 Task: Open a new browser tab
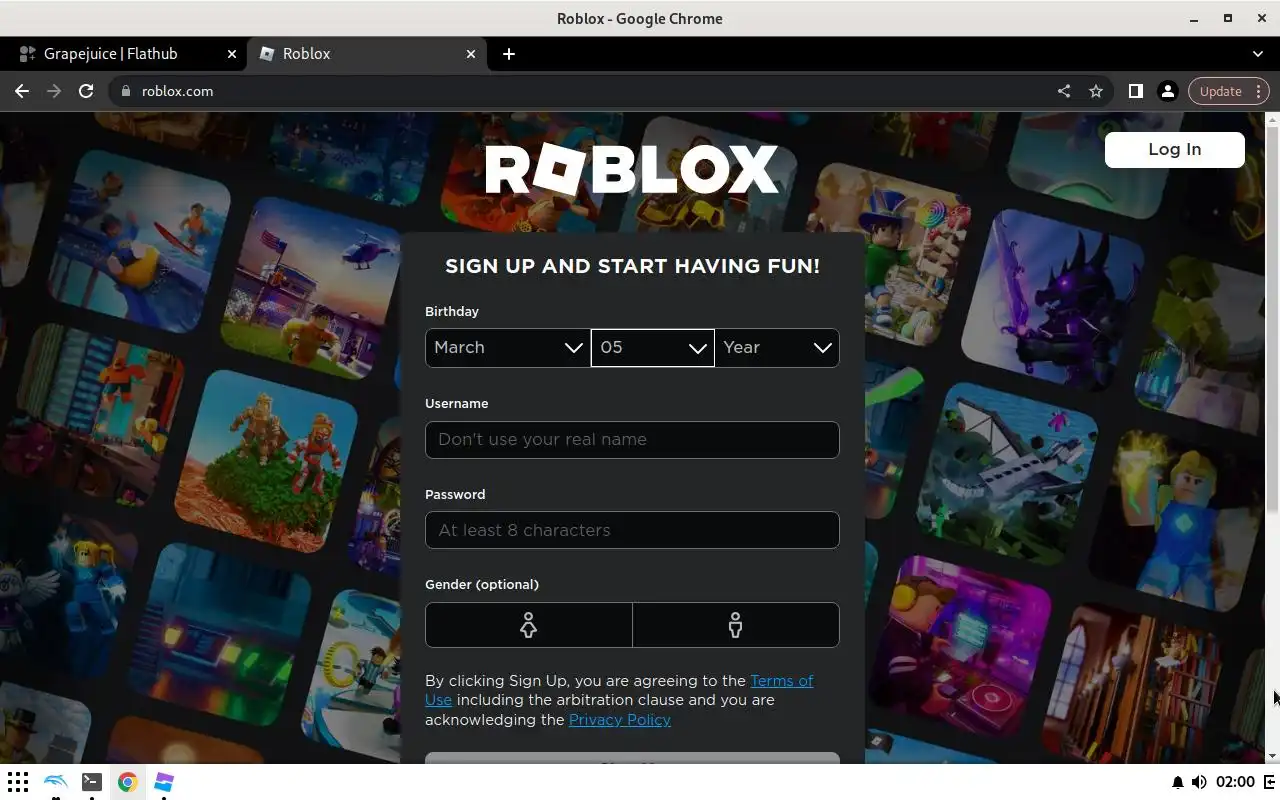pos(509,54)
